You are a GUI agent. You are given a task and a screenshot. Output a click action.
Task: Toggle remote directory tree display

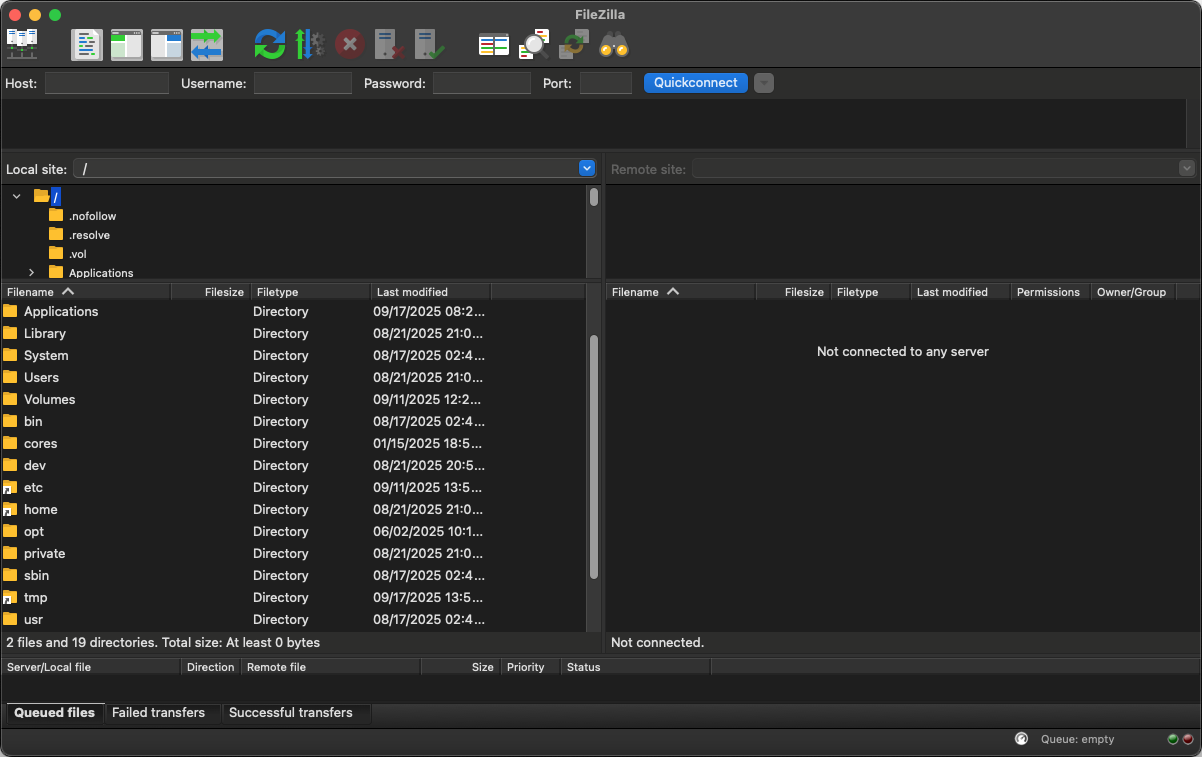click(167, 44)
